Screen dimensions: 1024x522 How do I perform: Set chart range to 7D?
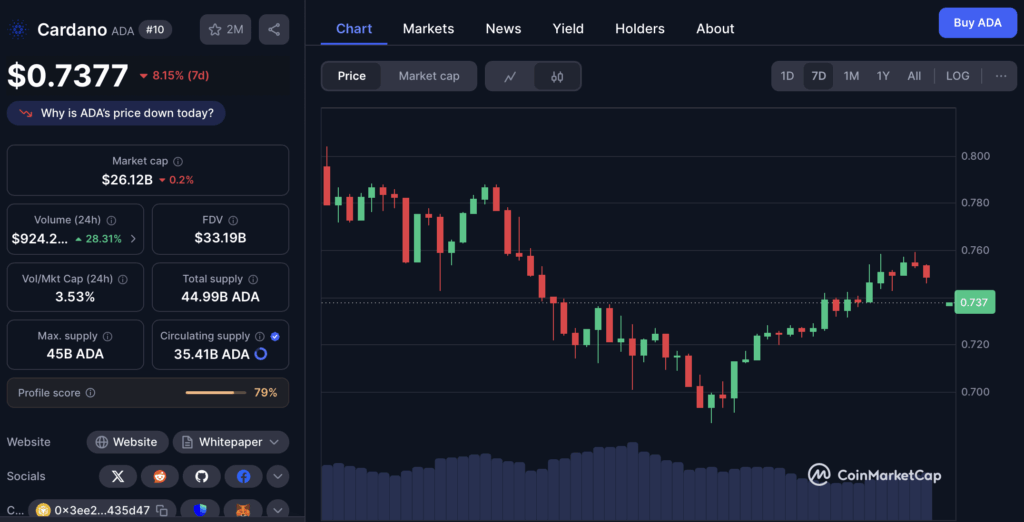[x=818, y=76]
